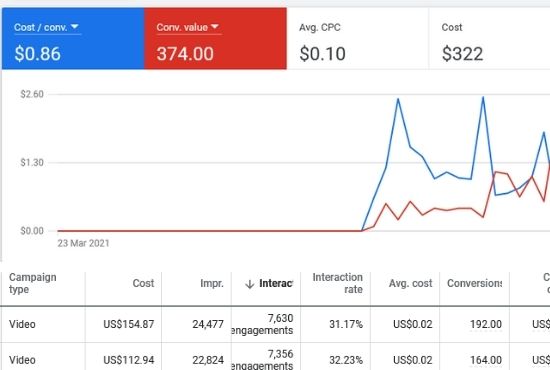The width and height of the screenshot is (550, 370).
Task: Select the red Conv. value scorecard
Action: (x=215, y=39)
